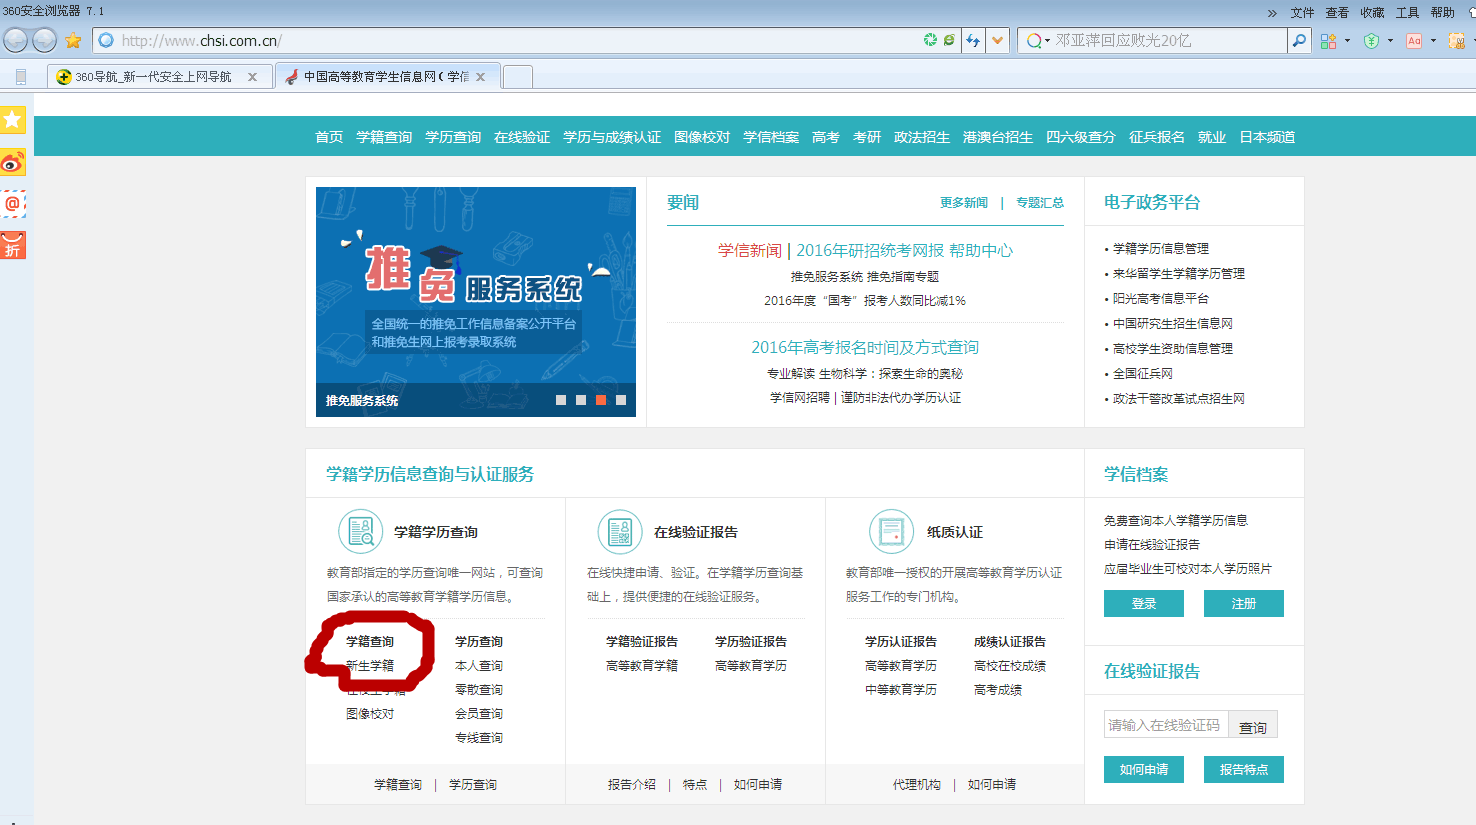Open the 查看 menu
Image resolution: width=1476 pixels, height=825 pixels.
1337,13
